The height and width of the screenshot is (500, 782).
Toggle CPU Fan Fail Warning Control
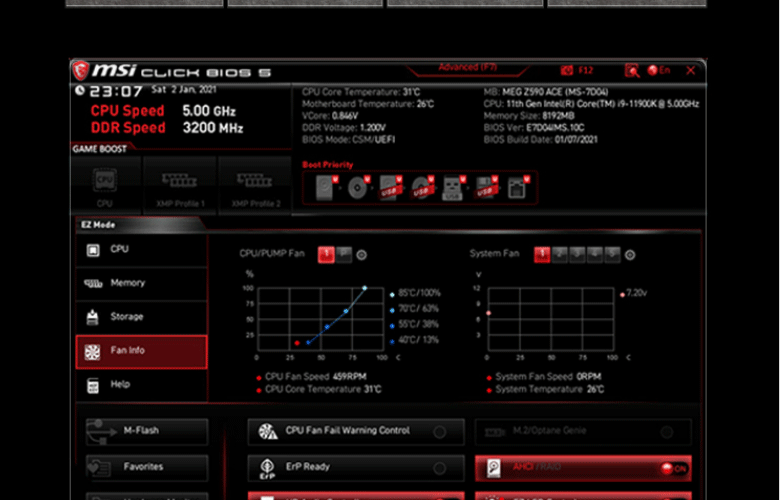[356, 431]
